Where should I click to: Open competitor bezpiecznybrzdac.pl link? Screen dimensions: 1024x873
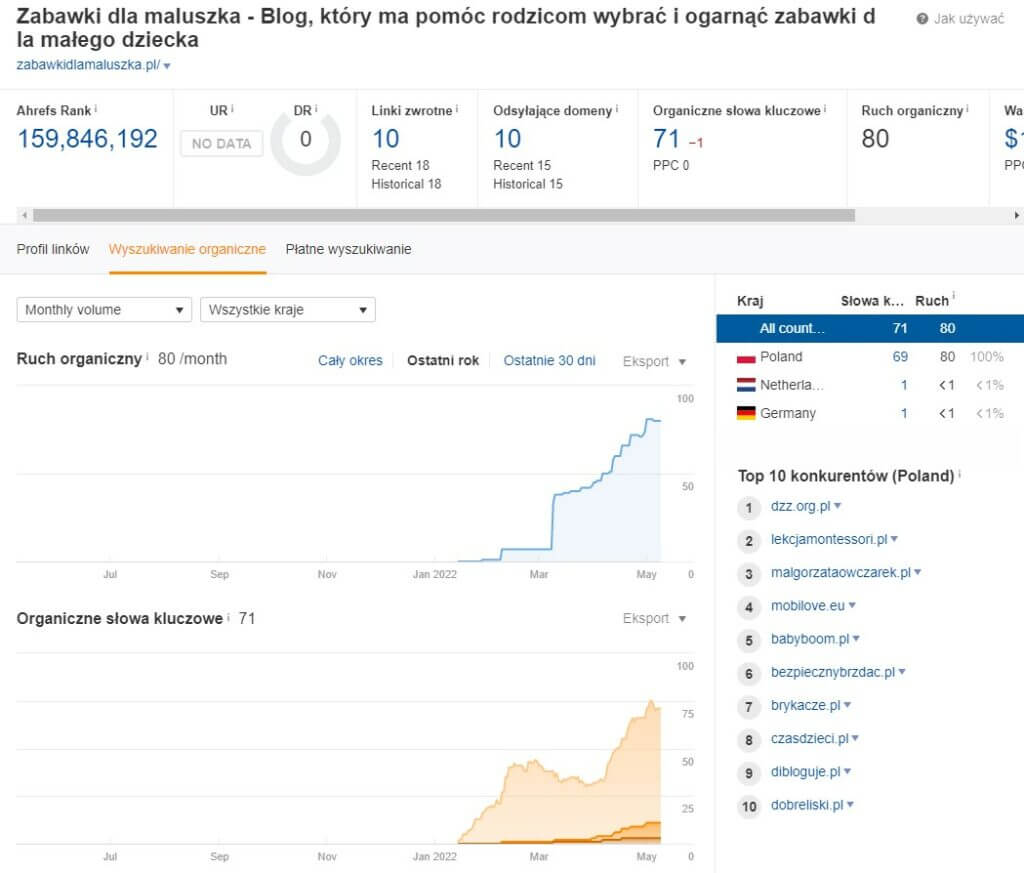click(x=833, y=673)
